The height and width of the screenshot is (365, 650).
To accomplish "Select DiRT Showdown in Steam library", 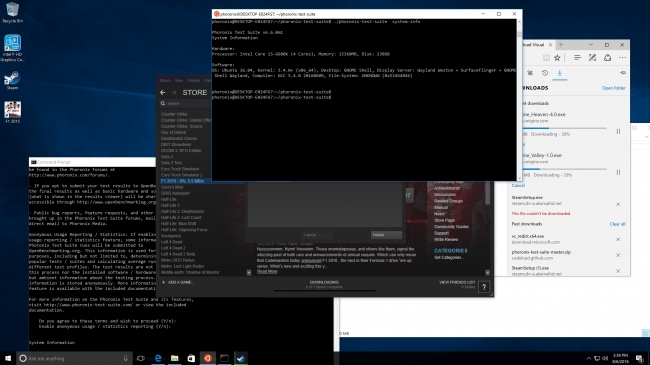I will pos(176,145).
